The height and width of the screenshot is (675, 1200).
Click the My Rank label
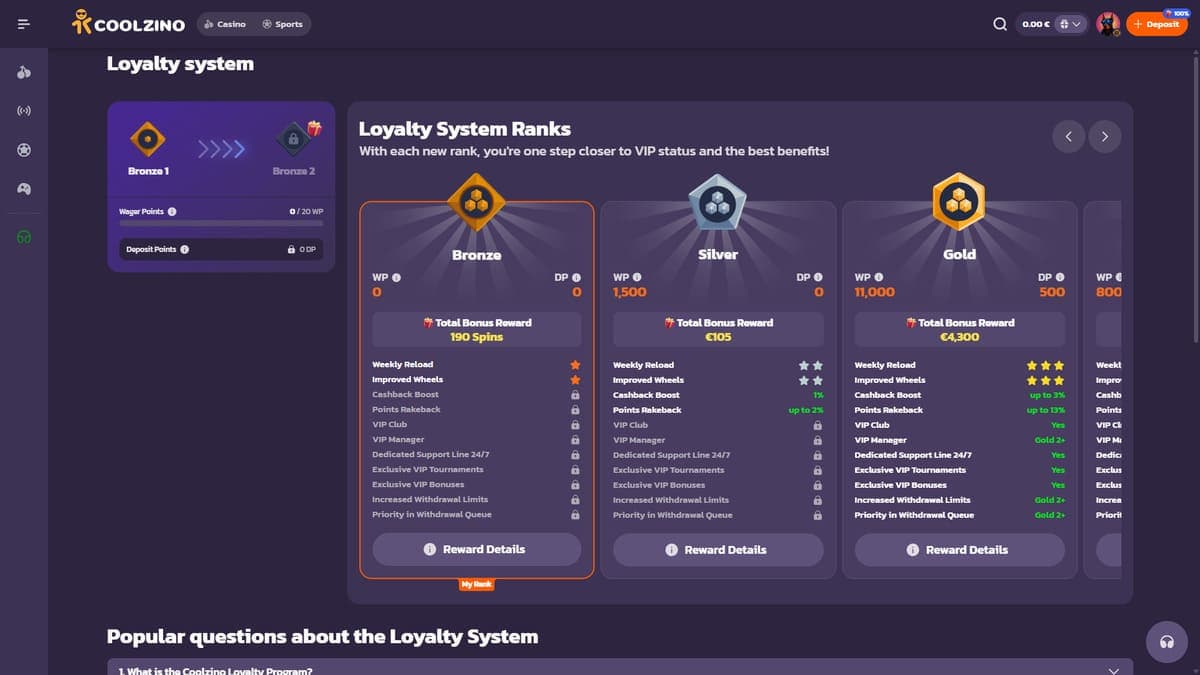click(x=476, y=584)
